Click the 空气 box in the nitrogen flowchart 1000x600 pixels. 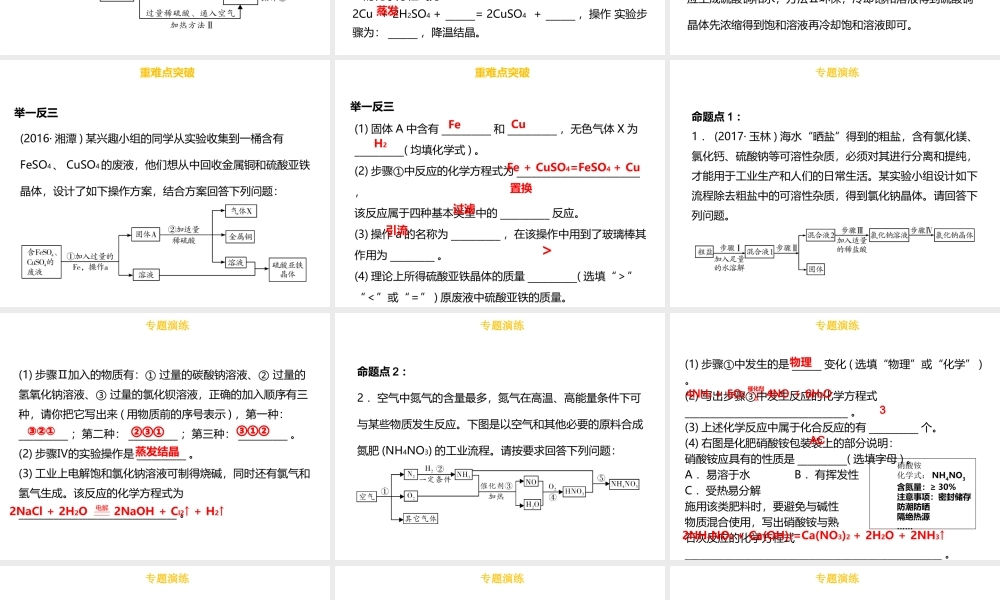[x=366, y=496]
